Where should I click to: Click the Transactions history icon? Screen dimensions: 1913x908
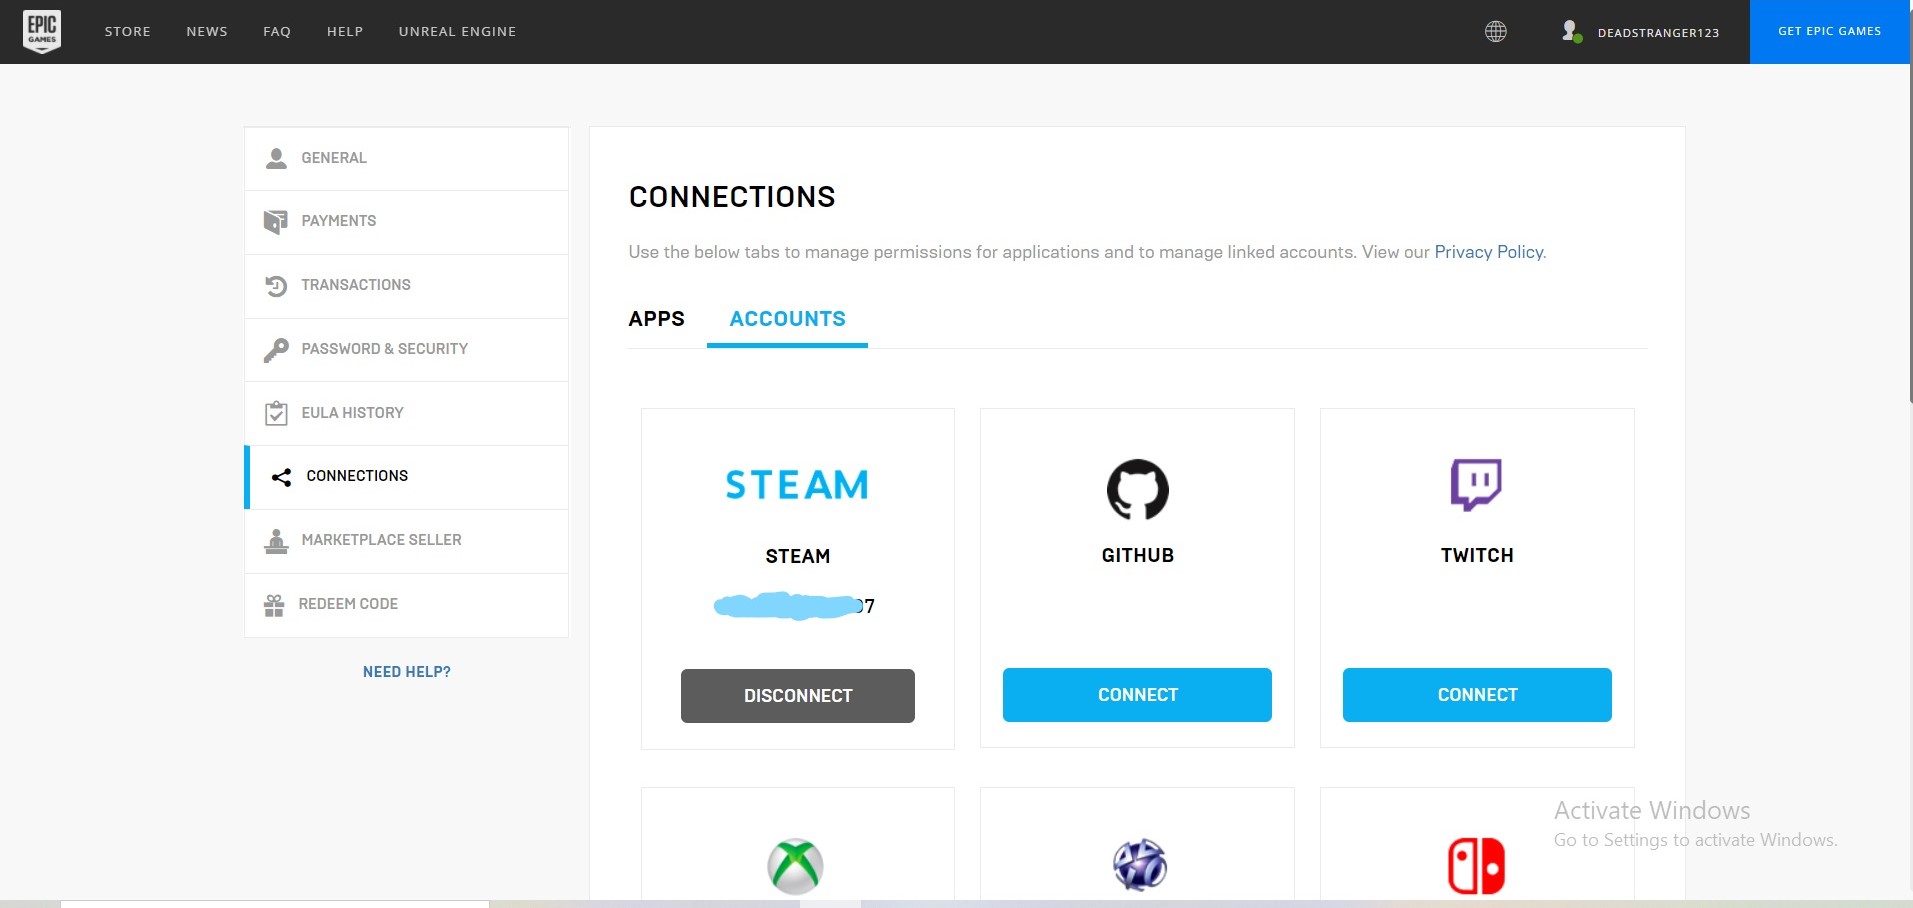(276, 285)
